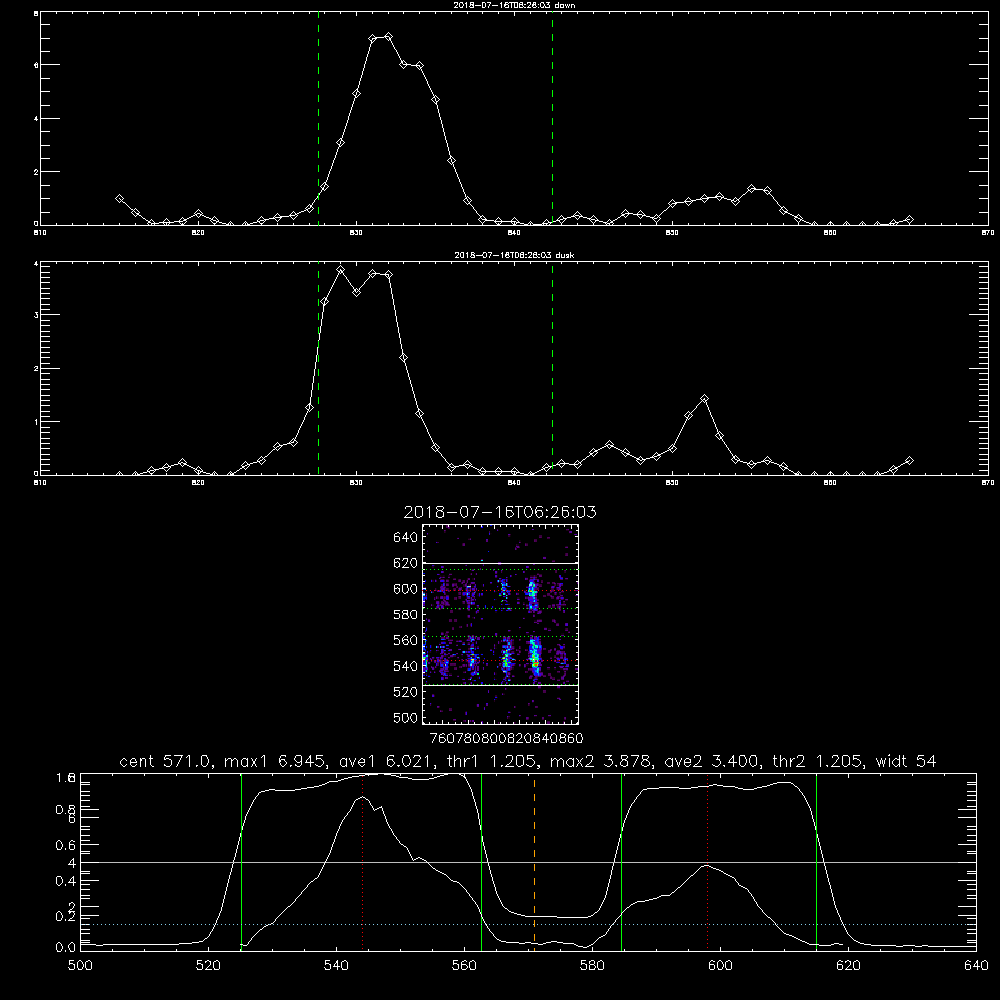Click heatmap y-axis label 560

406,640
